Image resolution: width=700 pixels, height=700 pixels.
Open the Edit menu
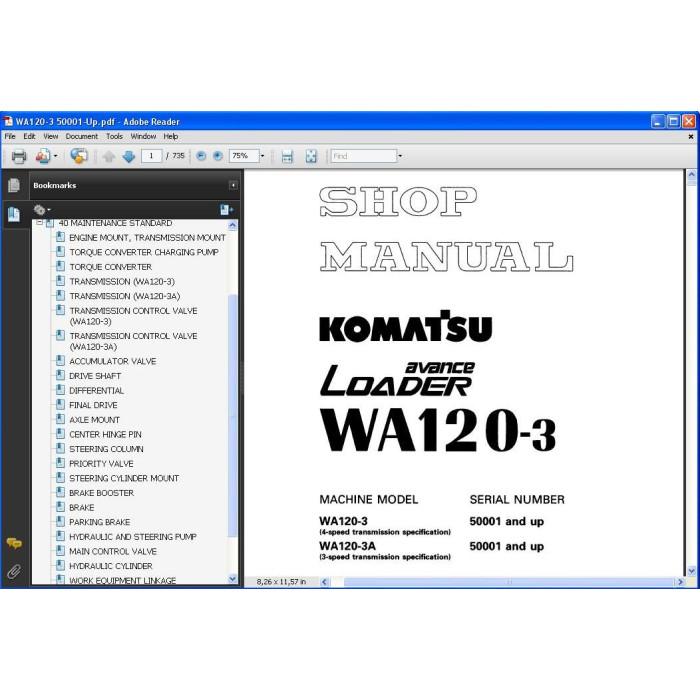pyautogui.click(x=29, y=136)
